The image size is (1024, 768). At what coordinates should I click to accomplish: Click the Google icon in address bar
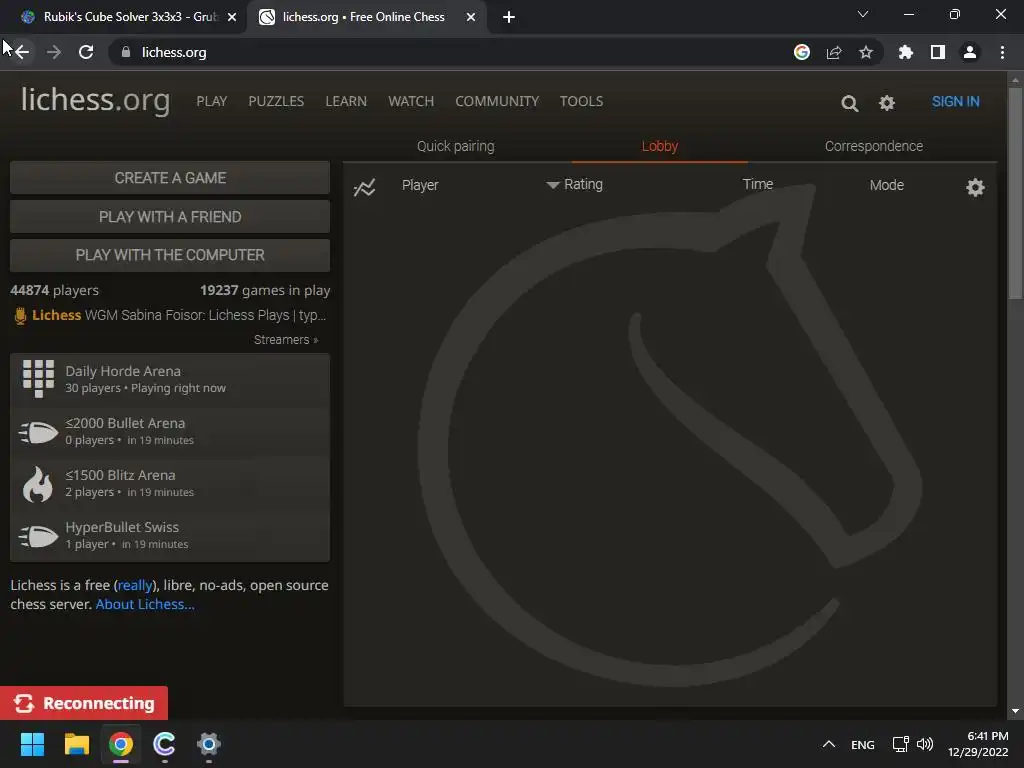coord(802,52)
